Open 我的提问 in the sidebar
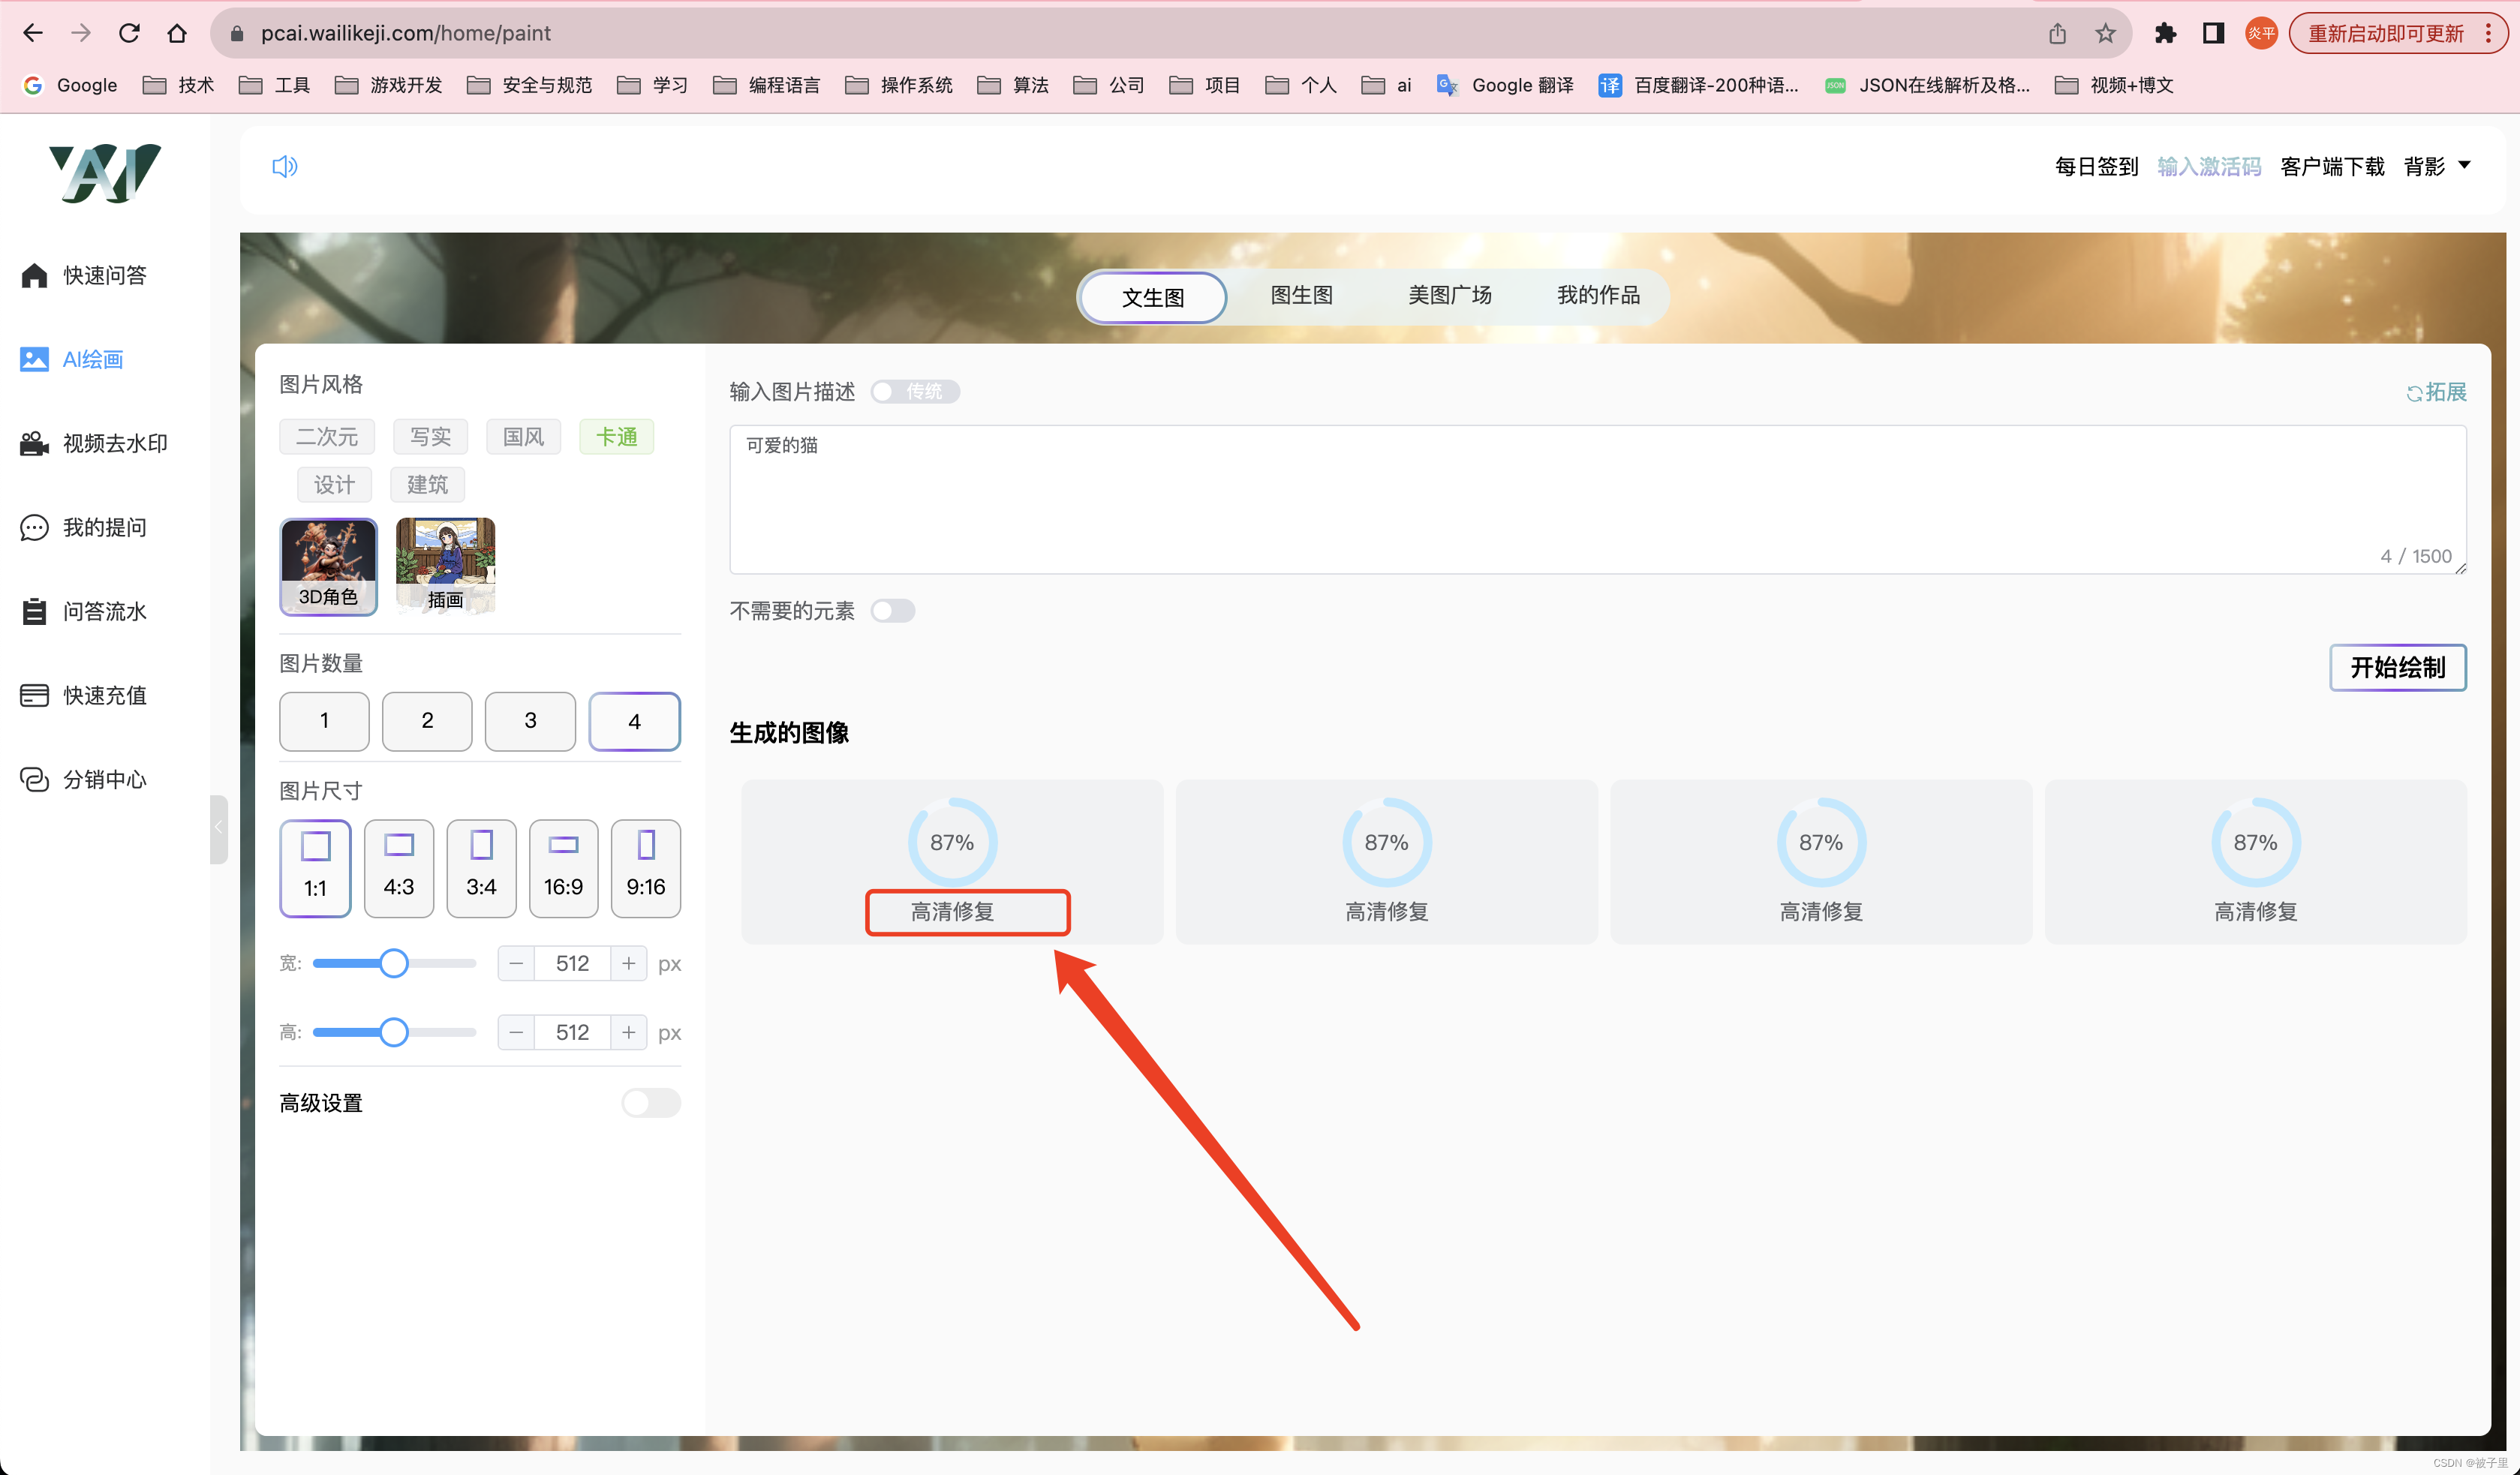The width and height of the screenshot is (2520, 1475). [84, 527]
